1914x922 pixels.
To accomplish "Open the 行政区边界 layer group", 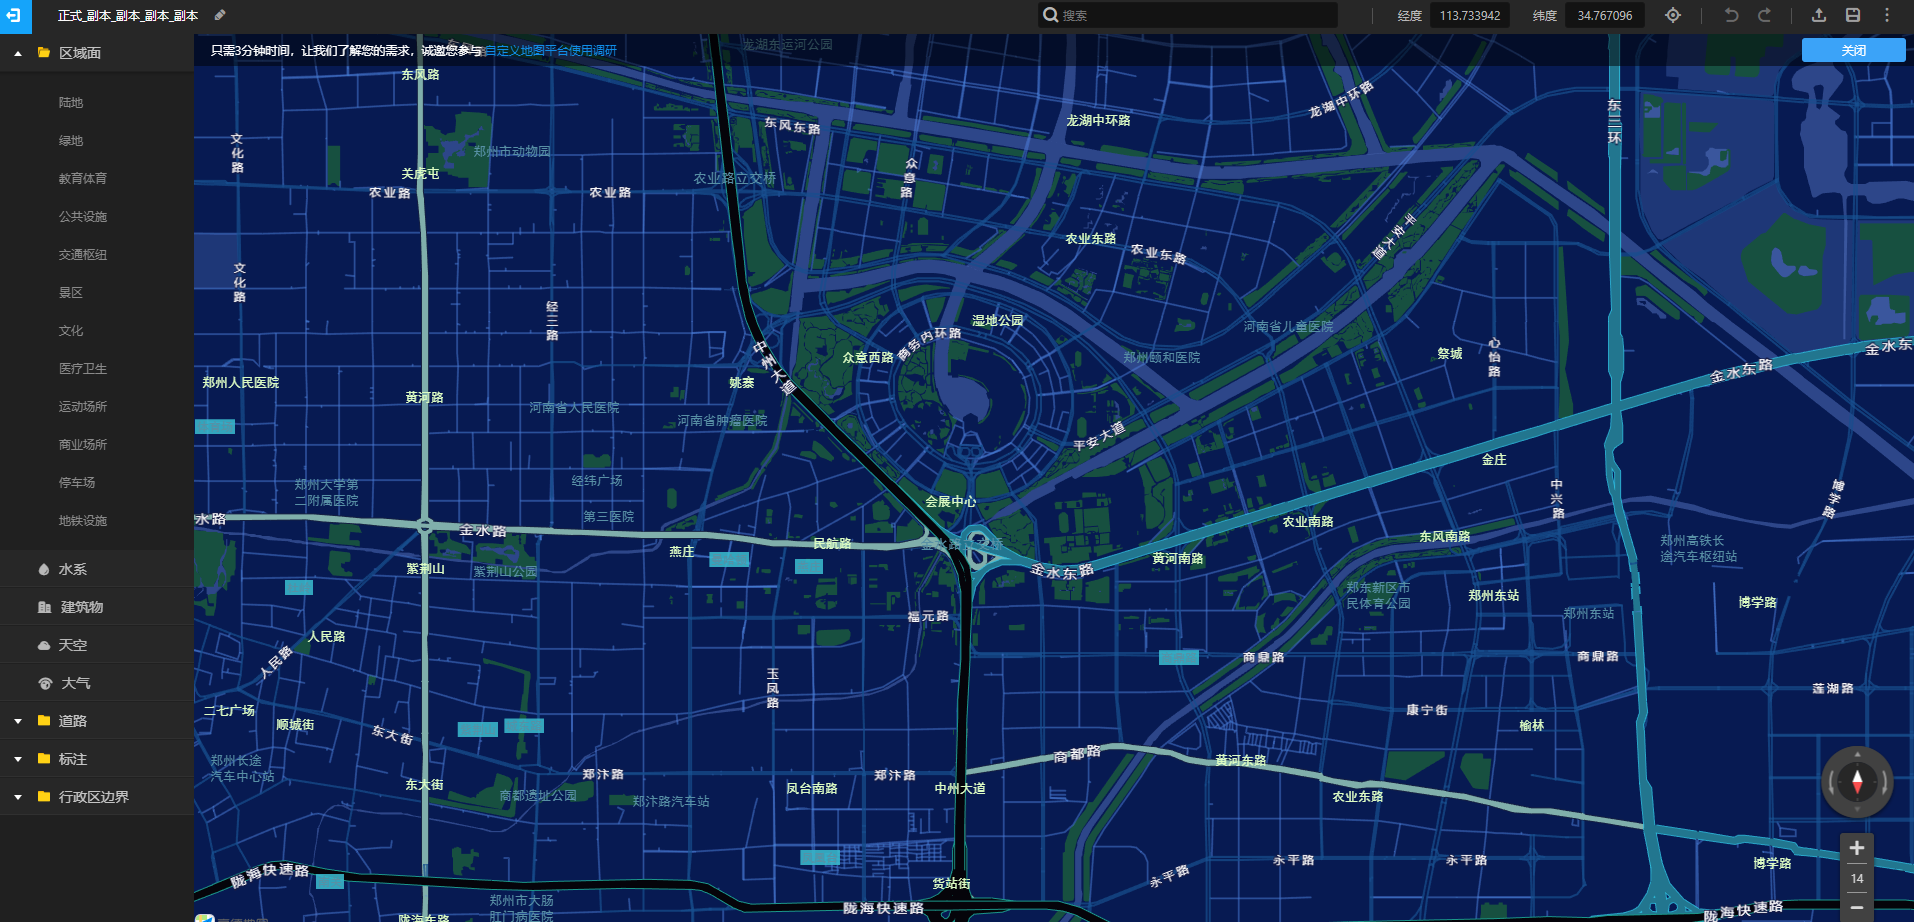I will (97, 797).
